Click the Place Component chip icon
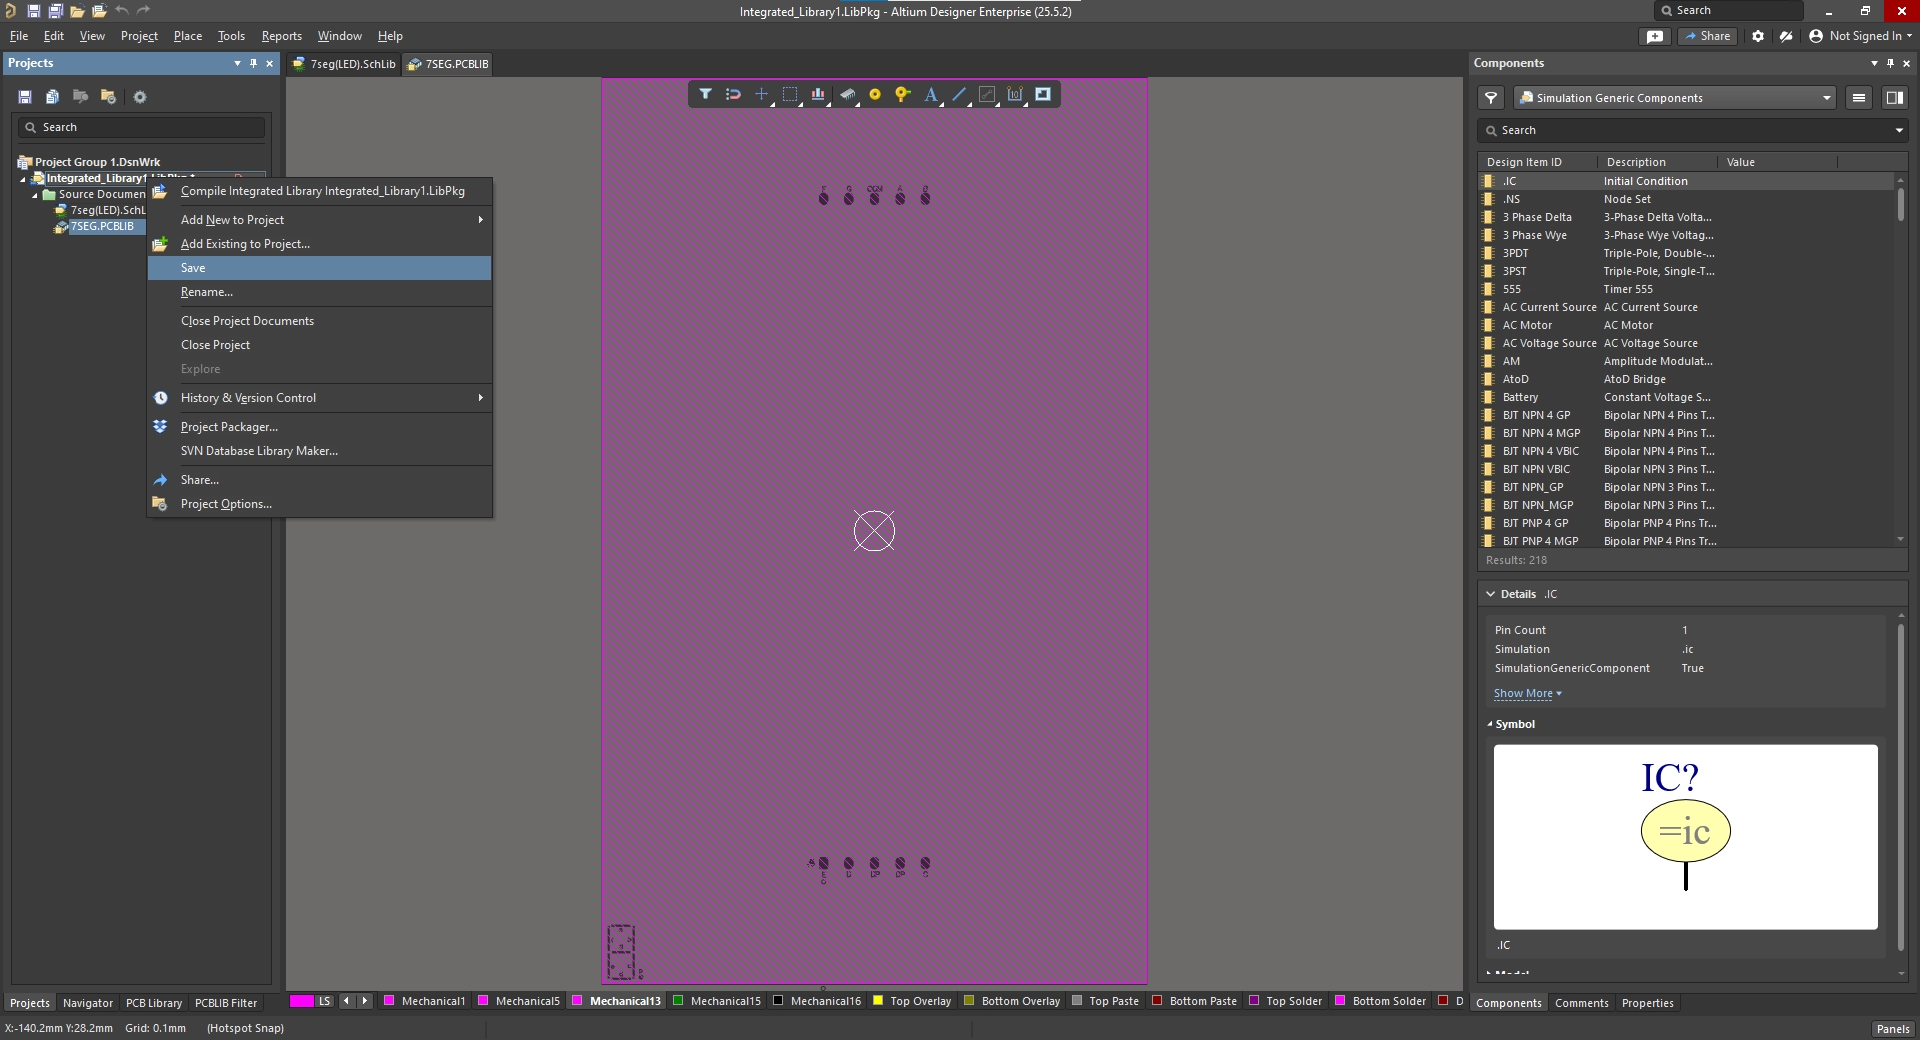This screenshot has height=1040, width=1920. point(847,94)
